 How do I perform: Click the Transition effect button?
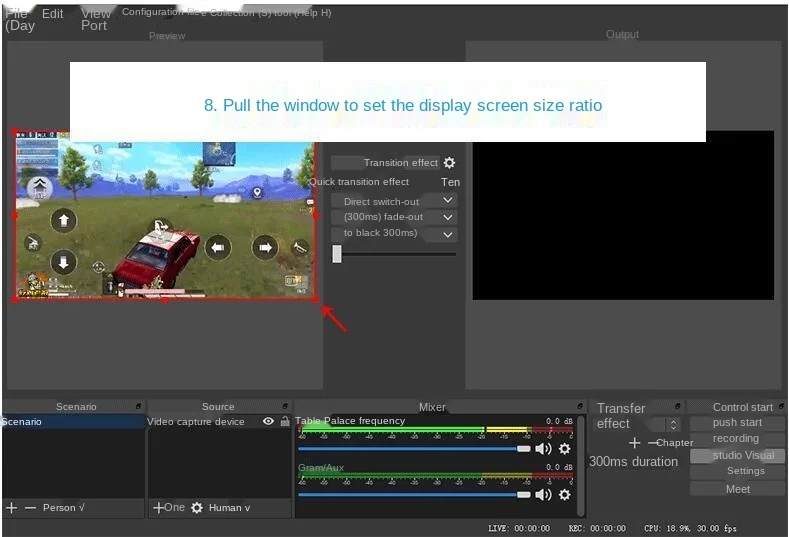click(386, 163)
